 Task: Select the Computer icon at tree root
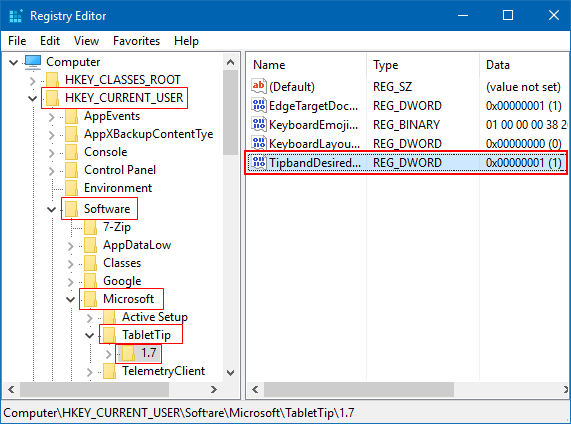(33, 62)
